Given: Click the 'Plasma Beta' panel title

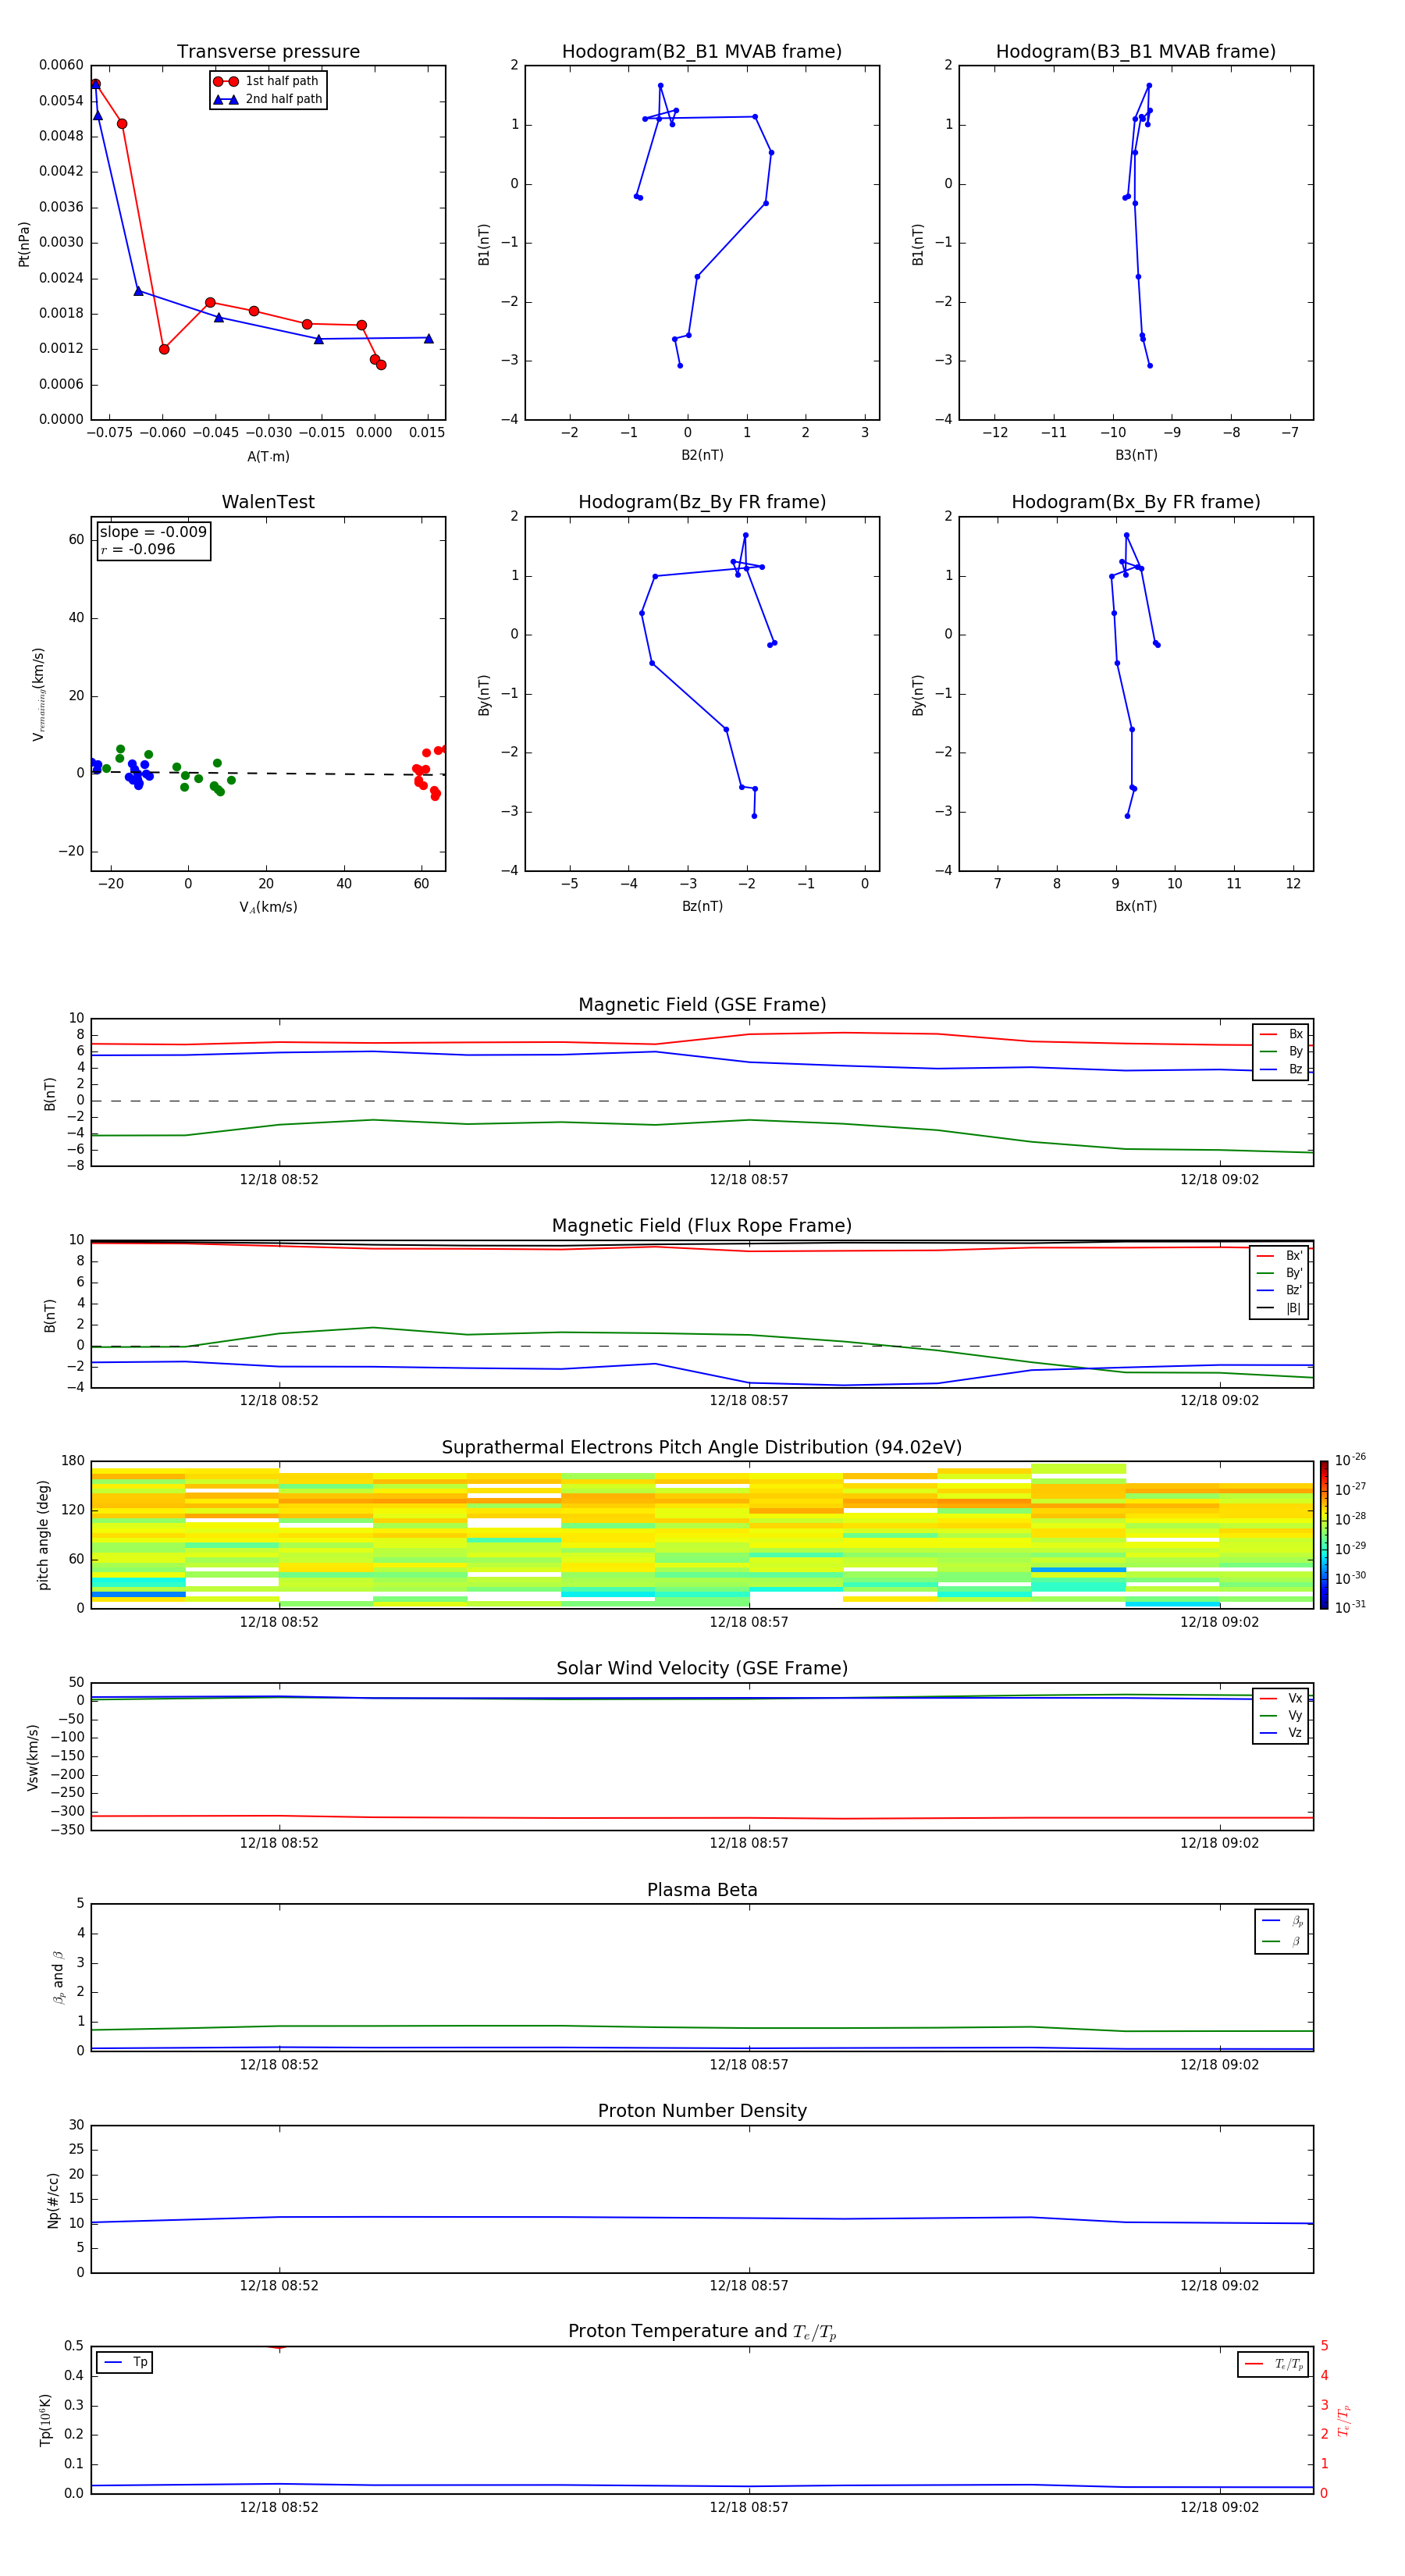Looking at the screenshot, I should click(702, 1890).
